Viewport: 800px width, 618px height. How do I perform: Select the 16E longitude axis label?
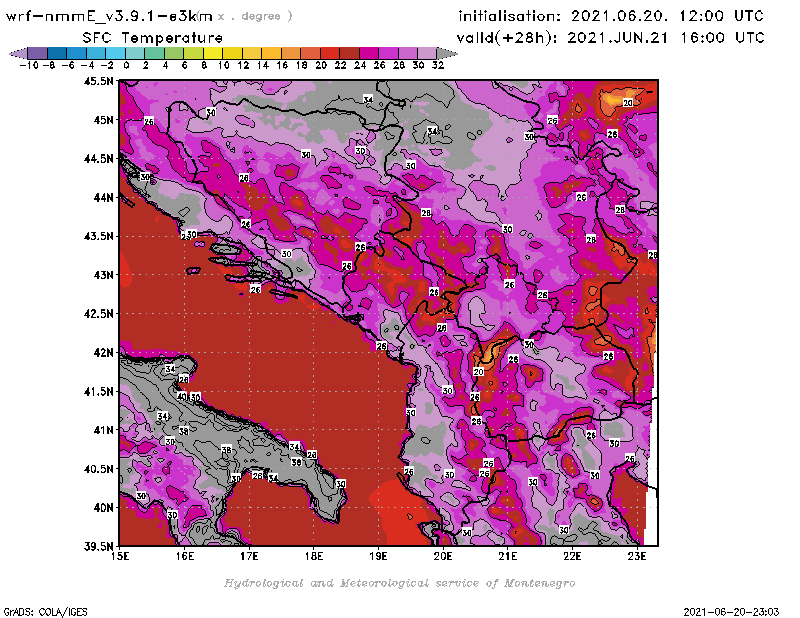coord(185,556)
